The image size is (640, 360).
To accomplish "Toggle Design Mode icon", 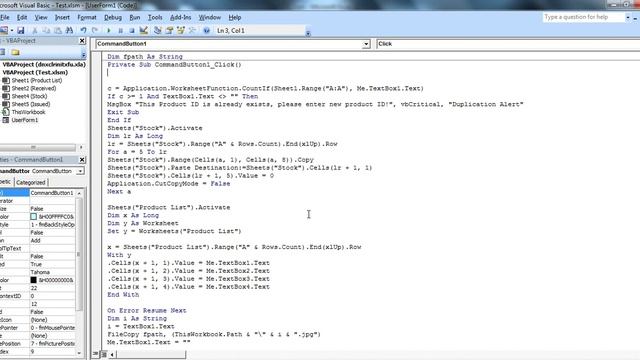I will (x=144, y=30).
